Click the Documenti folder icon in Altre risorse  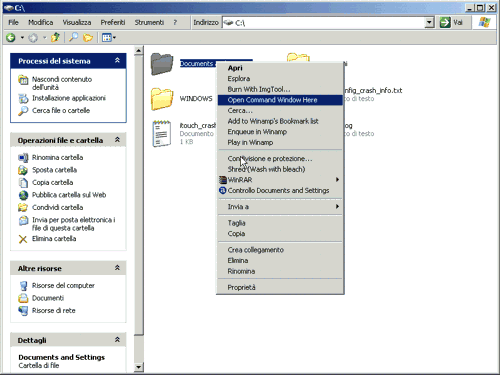(23, 298)
